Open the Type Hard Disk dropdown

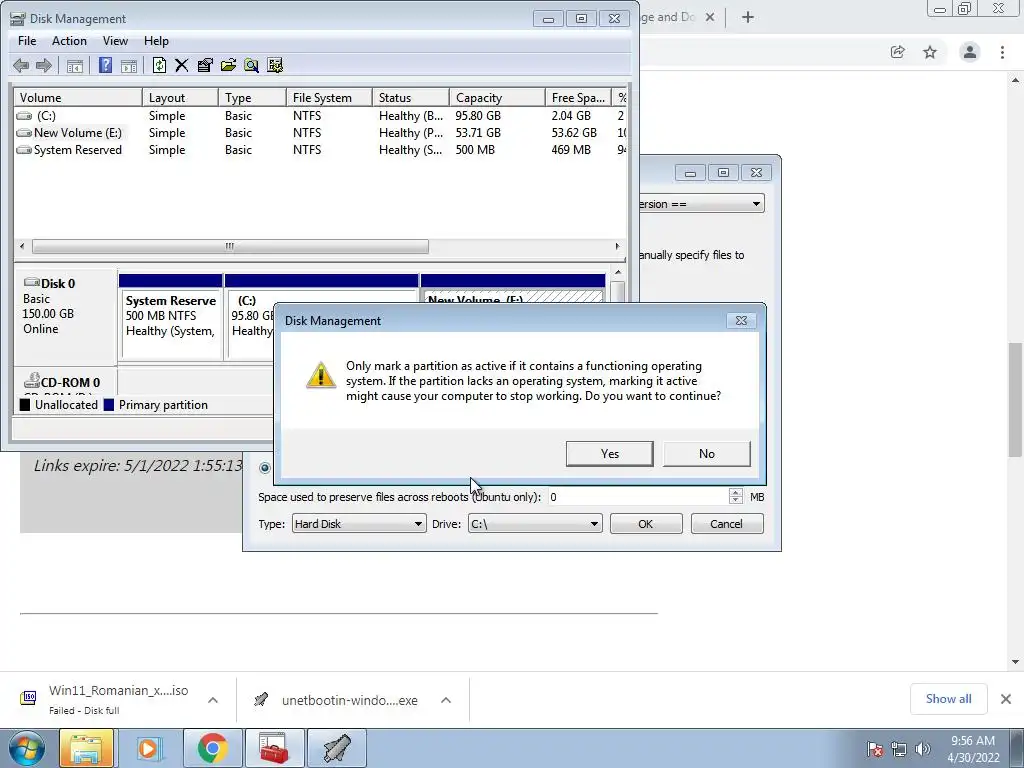[359, 524]
